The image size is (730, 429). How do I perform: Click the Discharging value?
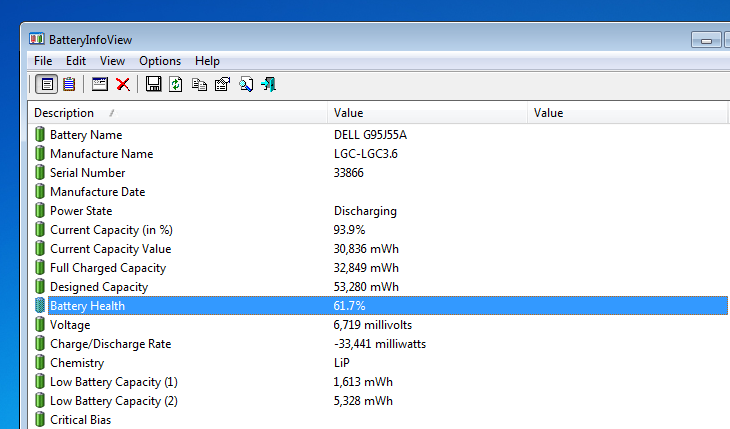365,211
